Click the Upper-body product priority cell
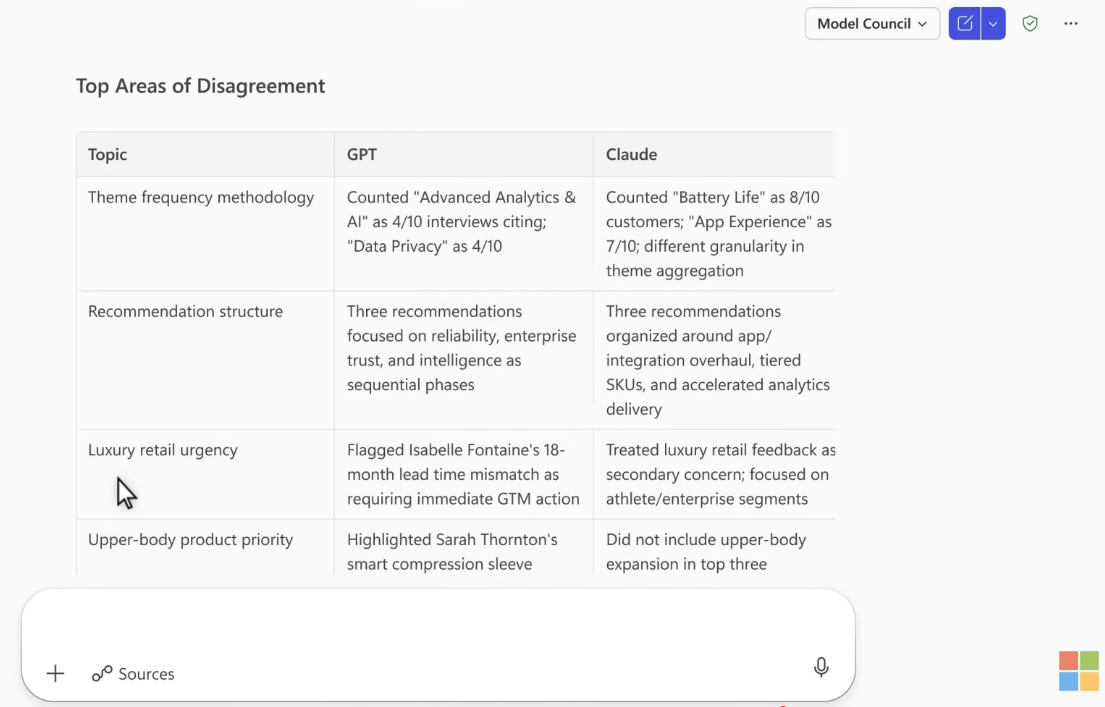Viewport: 1105px width, 707px height. (x=190, y=540)
